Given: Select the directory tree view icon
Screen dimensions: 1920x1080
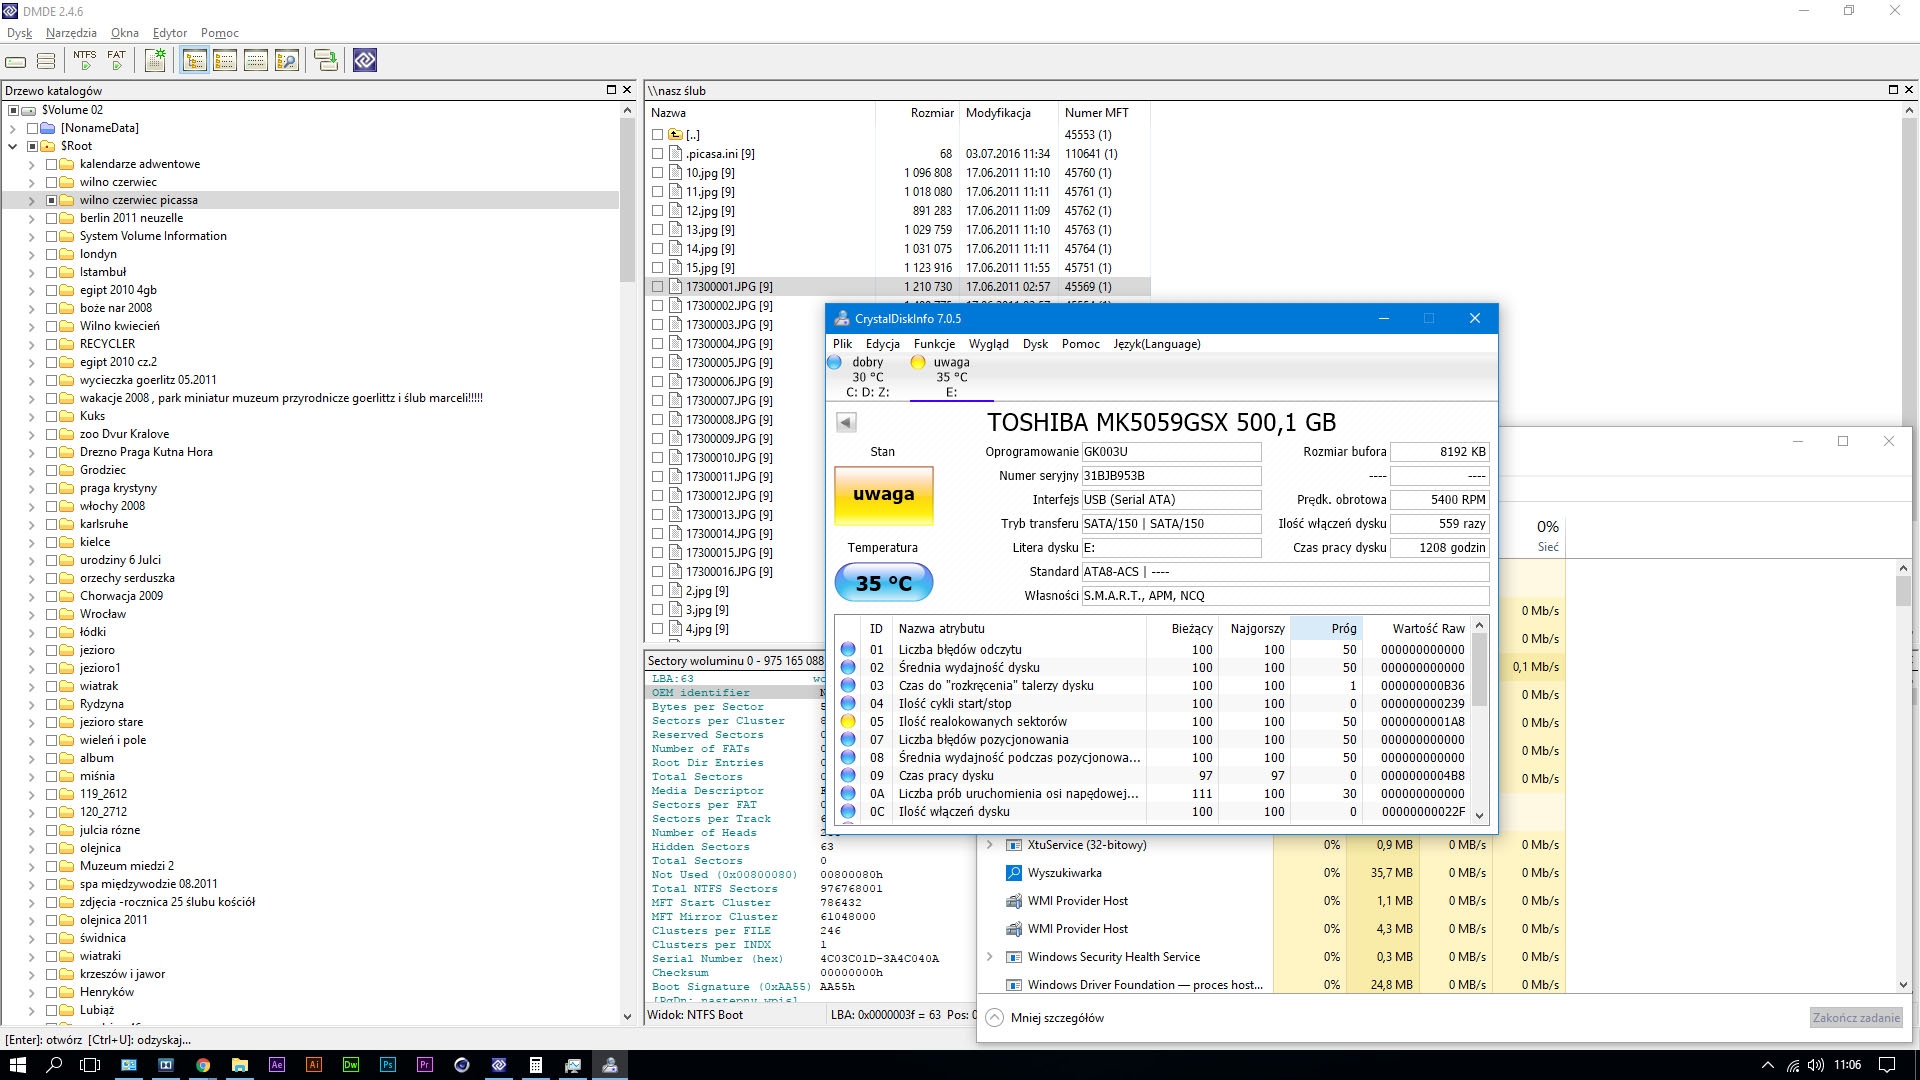Looking at the screenshot, I should tap(195, 61).
